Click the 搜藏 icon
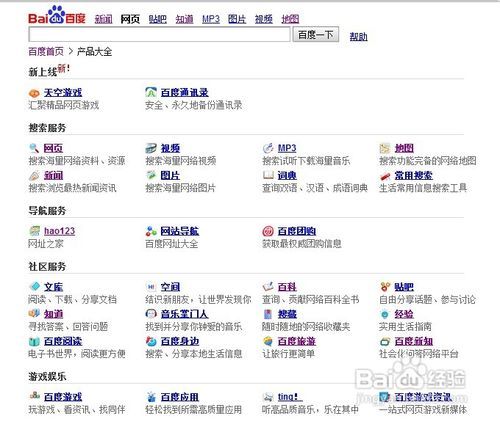 (268, 314)
